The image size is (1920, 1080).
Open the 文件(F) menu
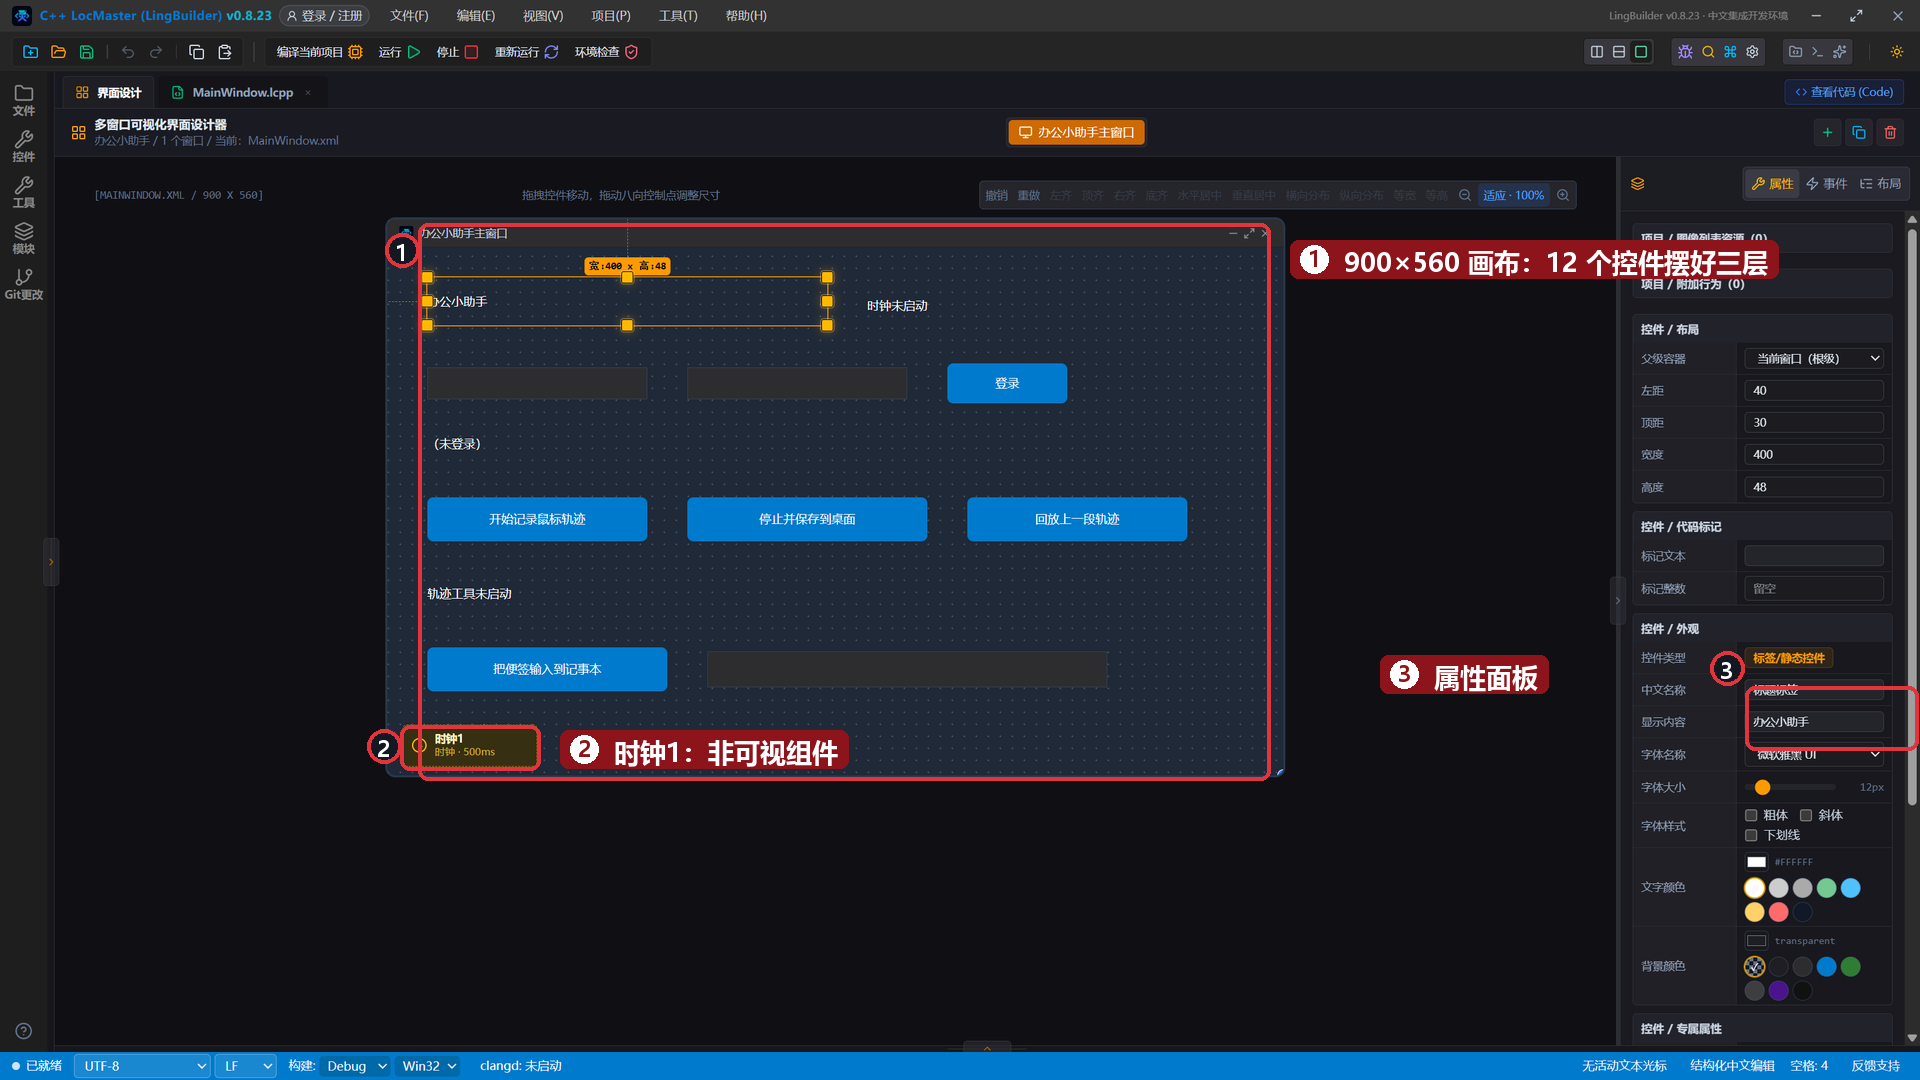click(x=409, y=16)
